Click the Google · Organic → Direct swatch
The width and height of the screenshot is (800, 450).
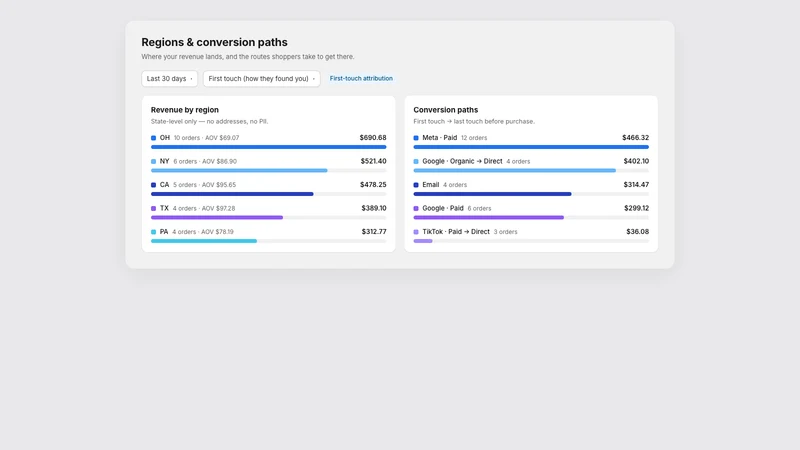[x=416, y=161]
